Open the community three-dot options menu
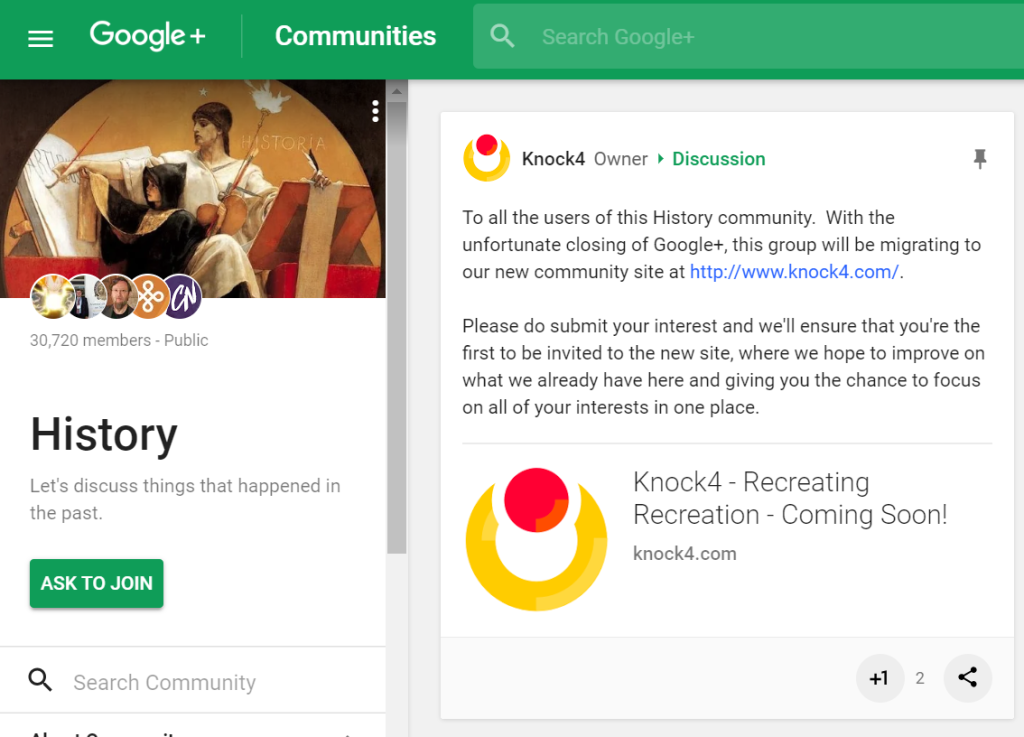The width and height of the screenshot is (1024, 737). pos(375,111)
